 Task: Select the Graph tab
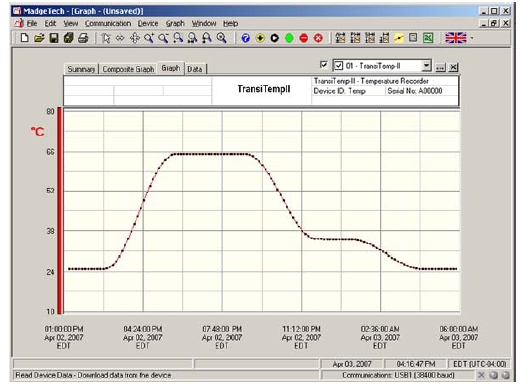pos(171,68)
